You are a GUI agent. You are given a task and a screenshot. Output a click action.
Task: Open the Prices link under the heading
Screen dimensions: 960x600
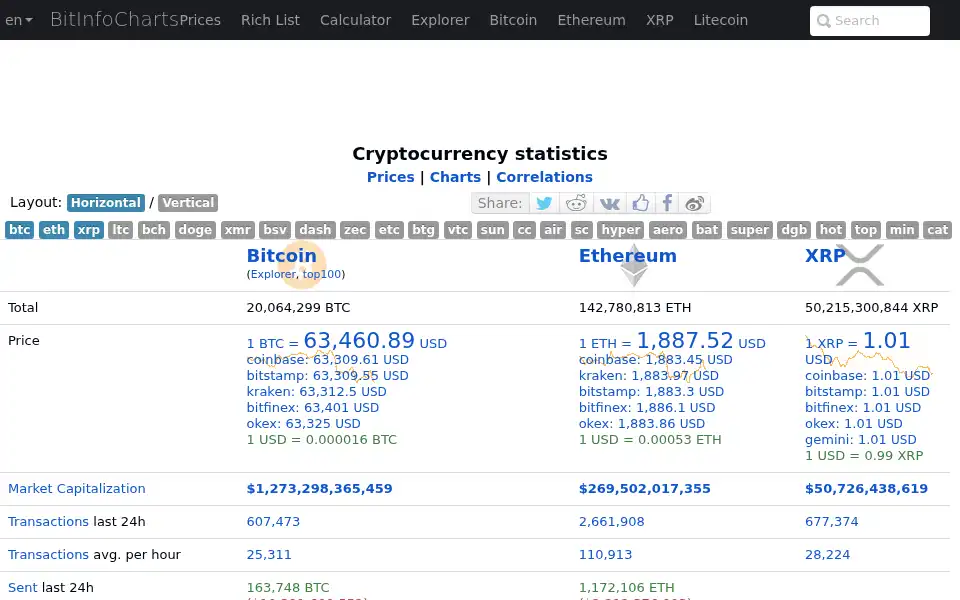391,177
